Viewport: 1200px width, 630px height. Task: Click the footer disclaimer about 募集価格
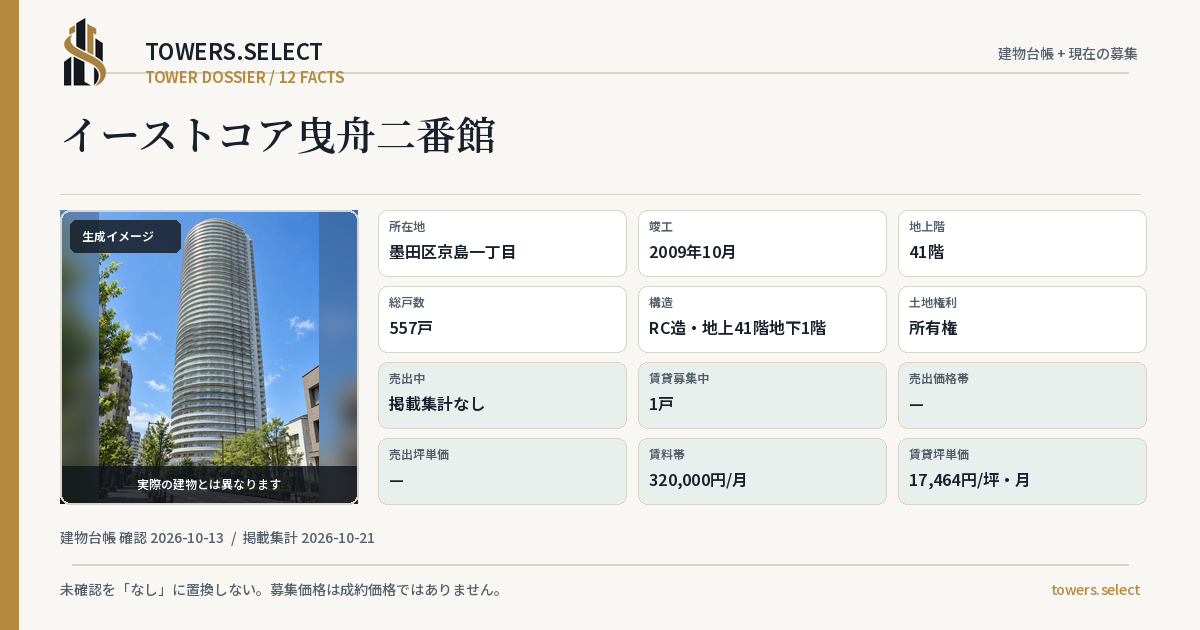281,590
